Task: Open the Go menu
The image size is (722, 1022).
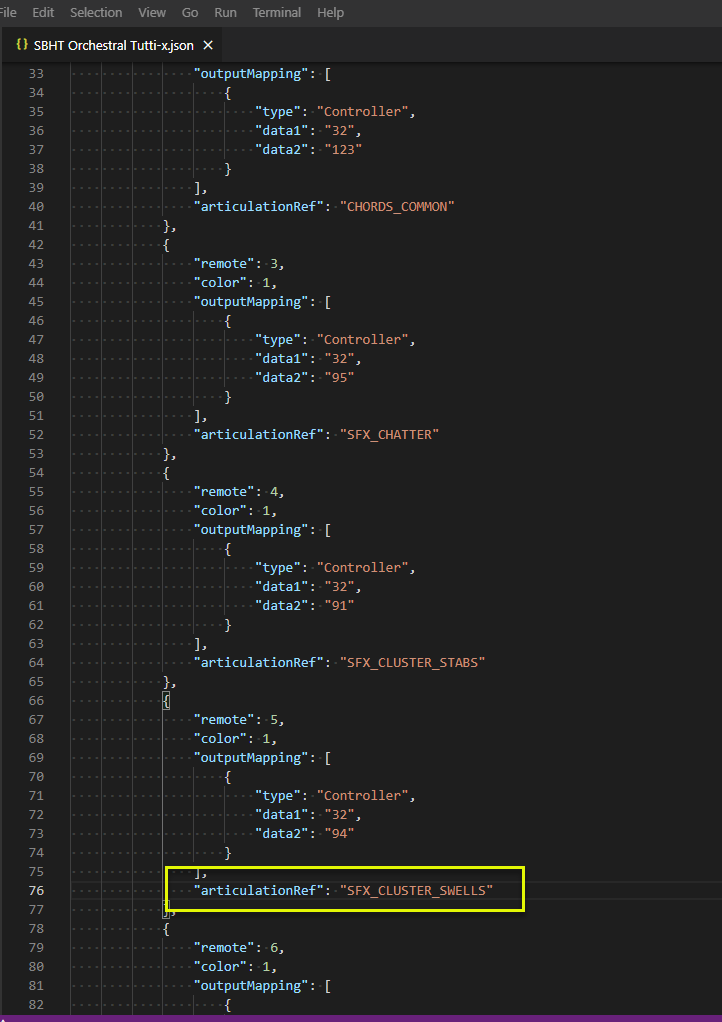Action: point(190,12)
